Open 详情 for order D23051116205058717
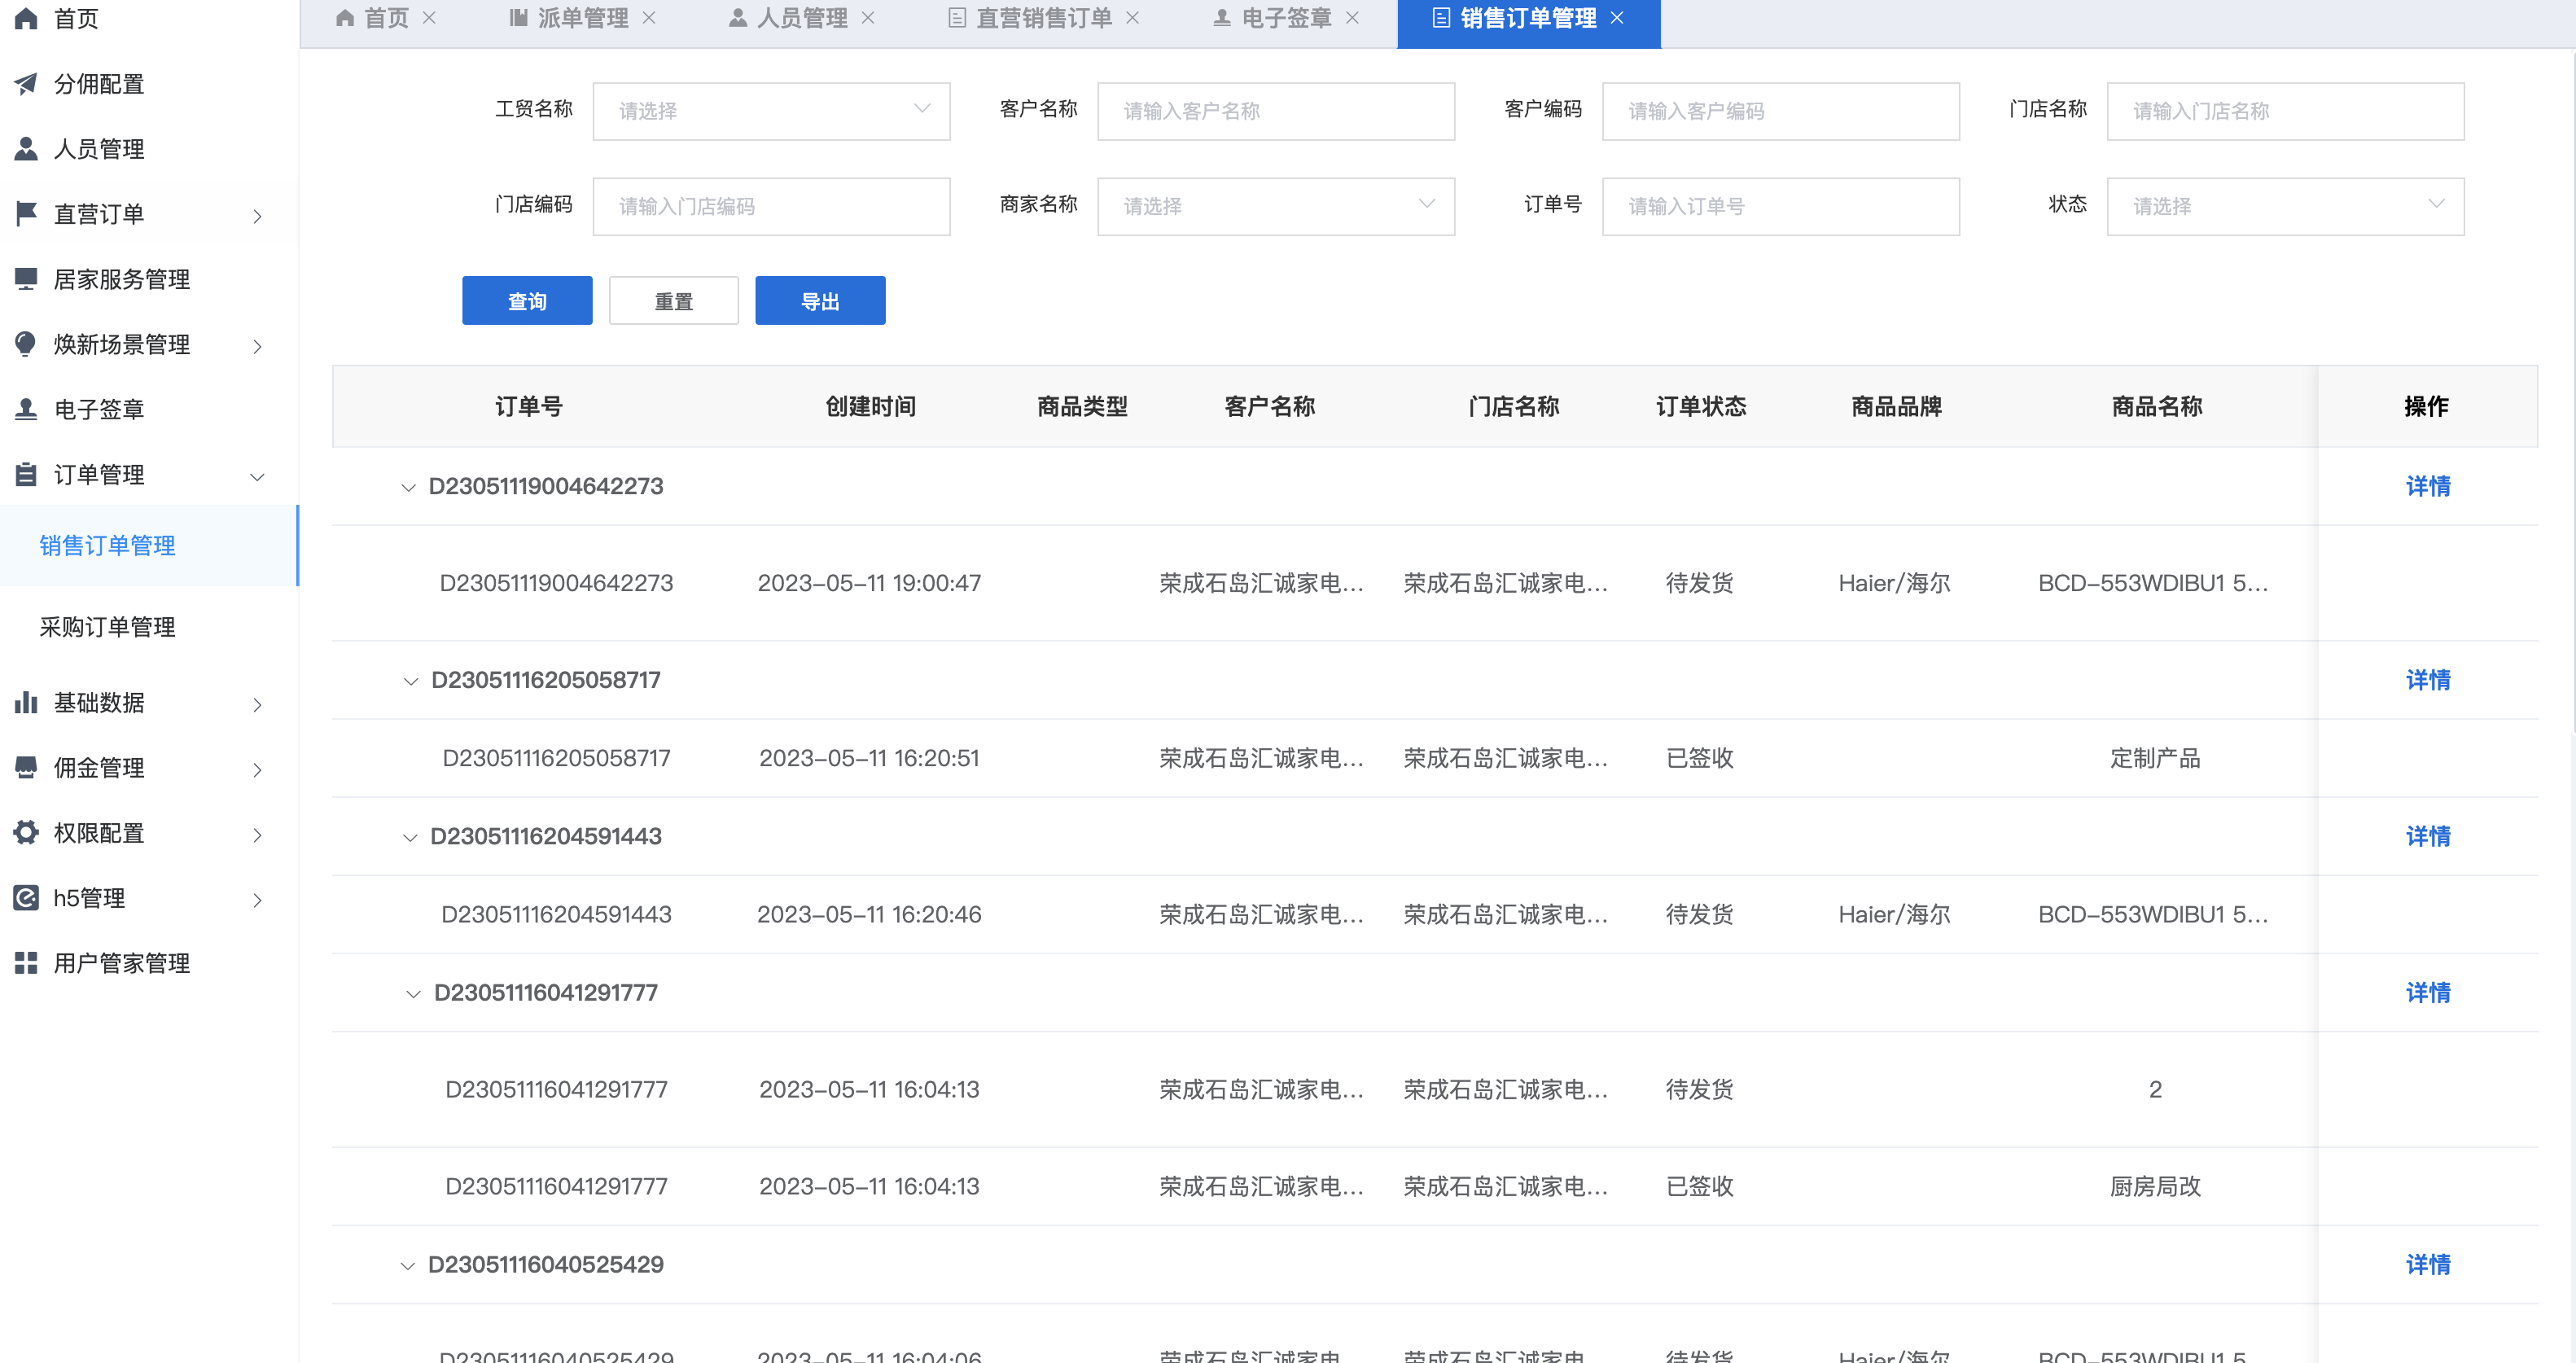 pyautogui.click(x=2427, y=680)
